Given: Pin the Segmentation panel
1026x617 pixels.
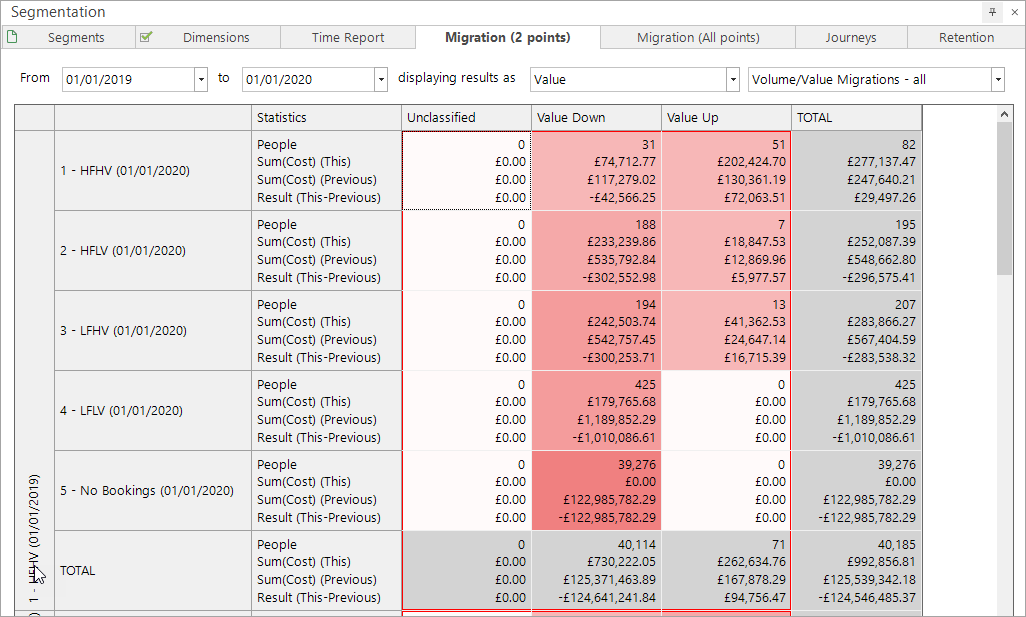Looking at the screenshot, I should (x=992, y=12).
